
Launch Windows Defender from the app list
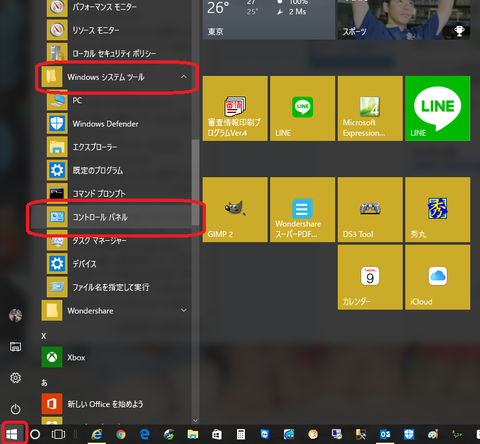(115, 124)
